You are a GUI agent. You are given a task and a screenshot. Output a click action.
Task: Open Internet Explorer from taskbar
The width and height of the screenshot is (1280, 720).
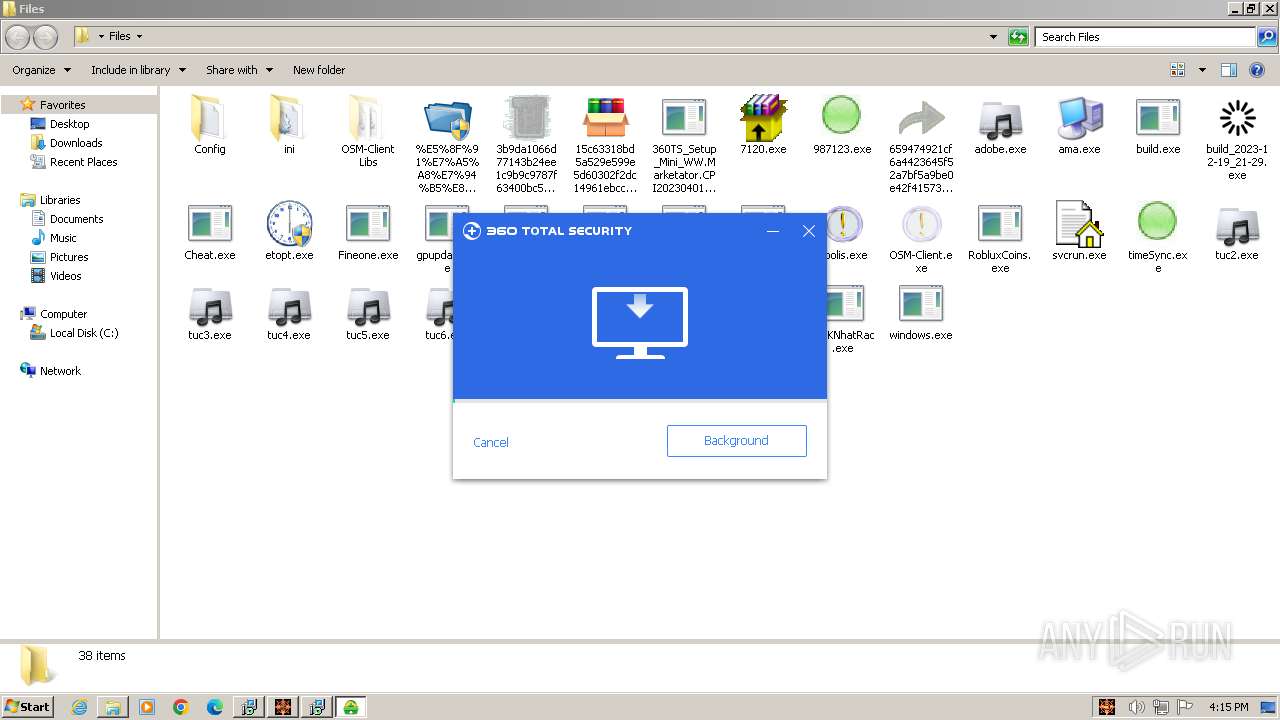pyautogui.click(x=80, y=707)
